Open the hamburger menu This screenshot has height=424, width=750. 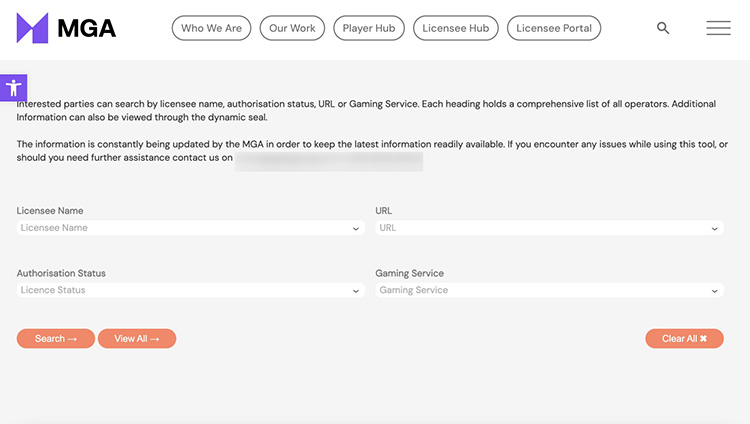coord(718,28)
